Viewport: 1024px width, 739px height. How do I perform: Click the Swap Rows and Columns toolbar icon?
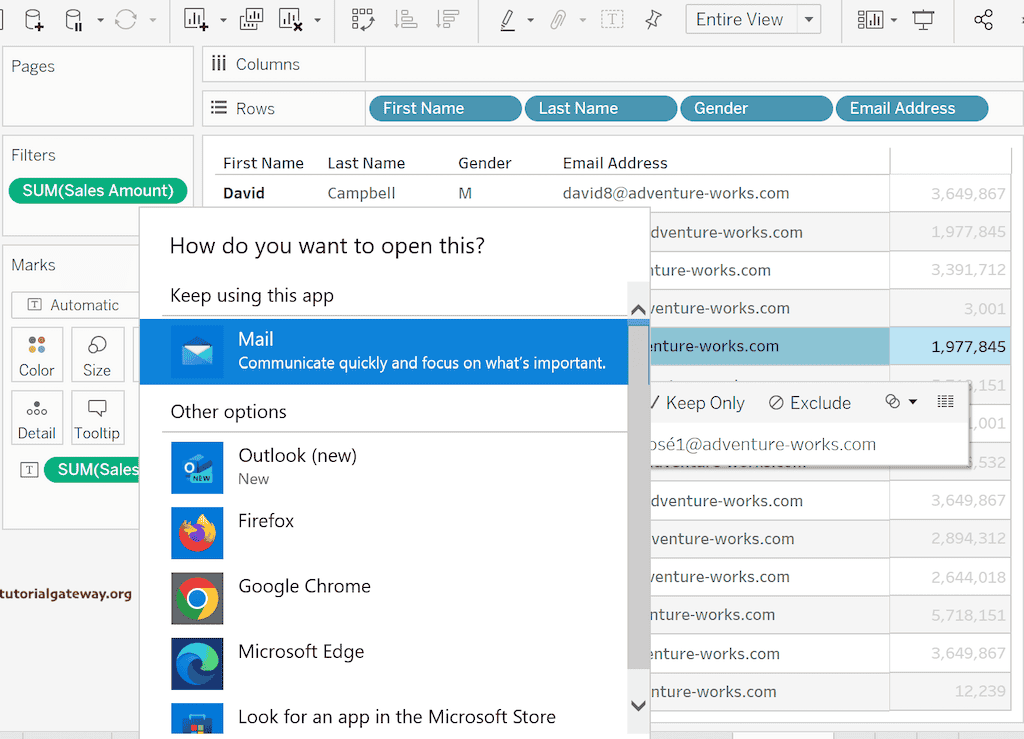362,19
